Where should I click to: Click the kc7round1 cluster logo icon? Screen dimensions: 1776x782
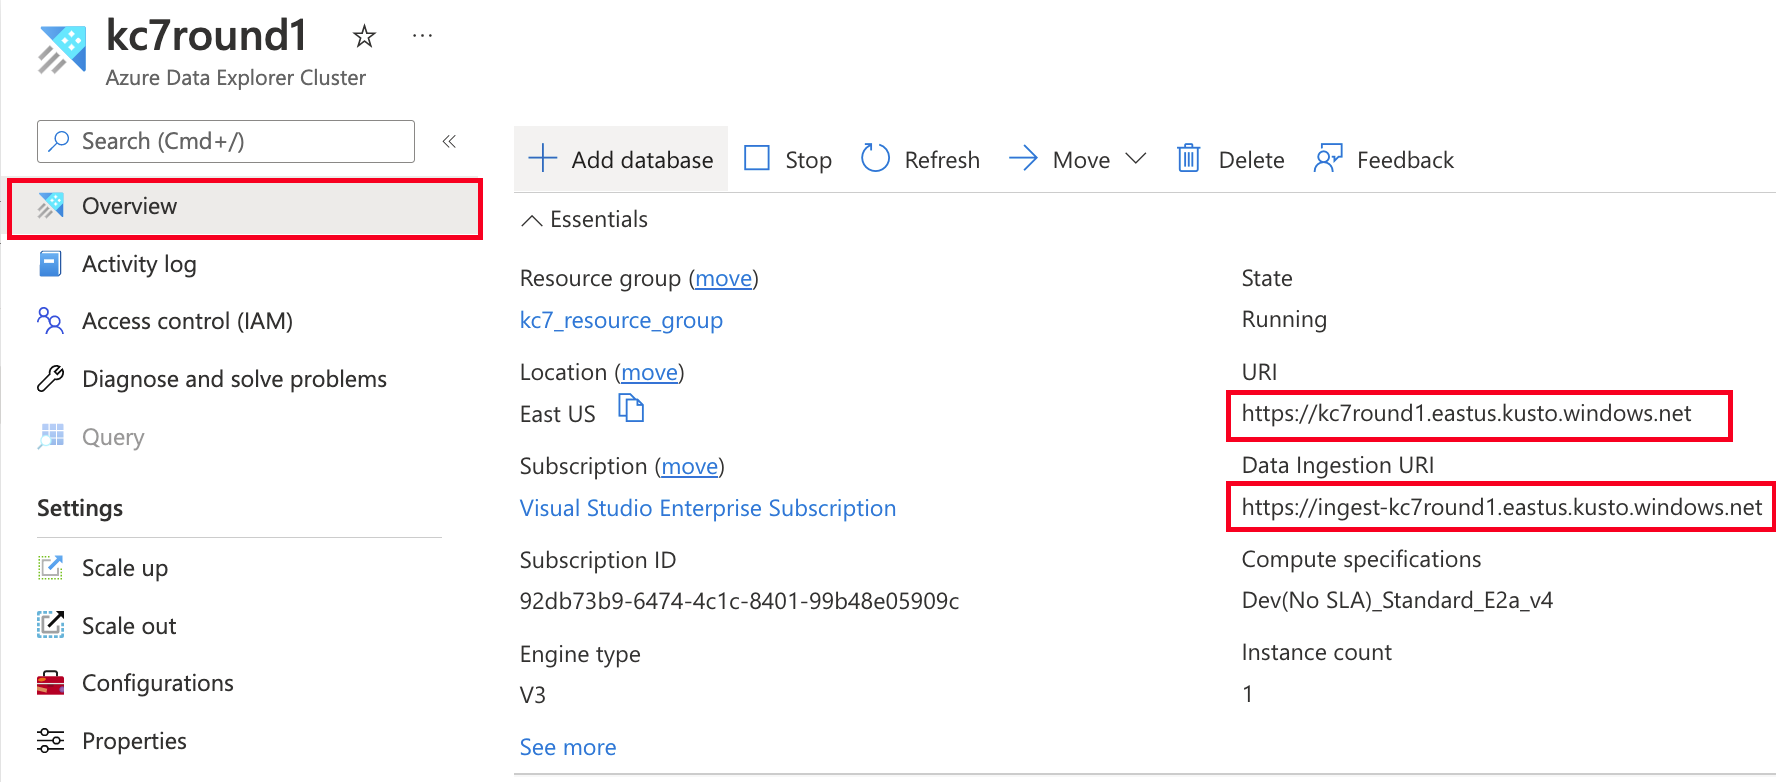coord(62,50)
